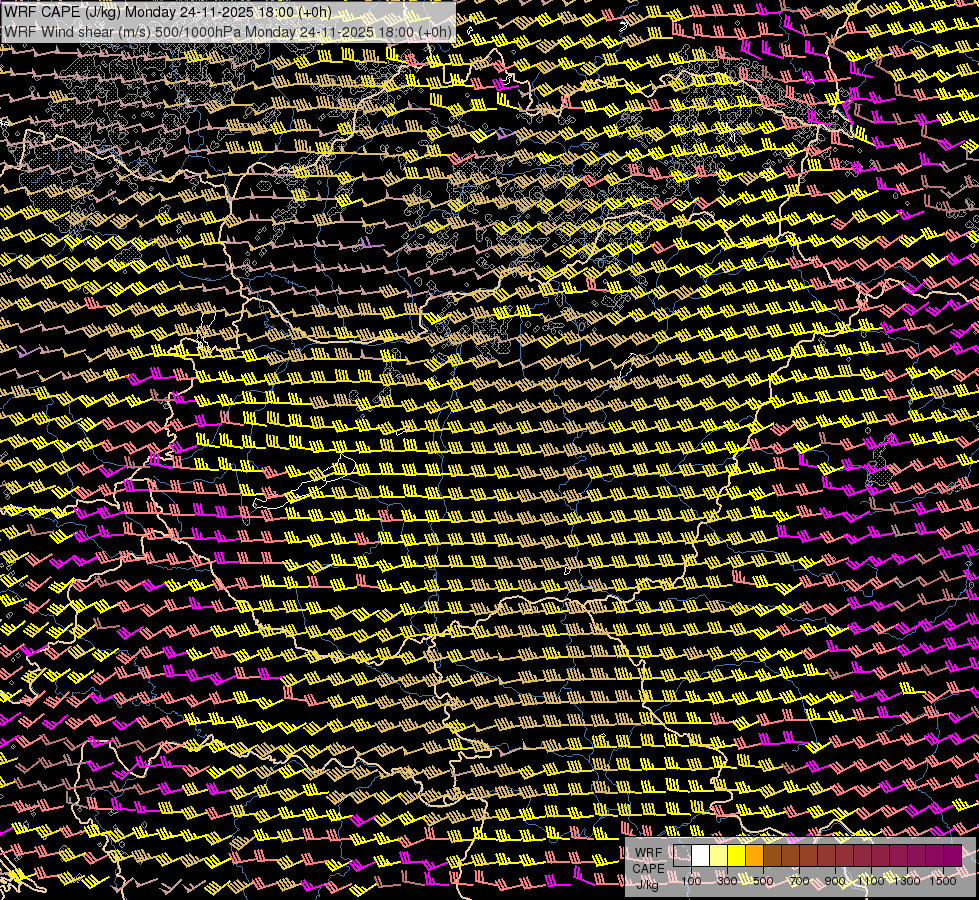Click the WRF CAPE (J/kg) title line
Viewport: 979px width, 900px height.
tap(167, 12)
